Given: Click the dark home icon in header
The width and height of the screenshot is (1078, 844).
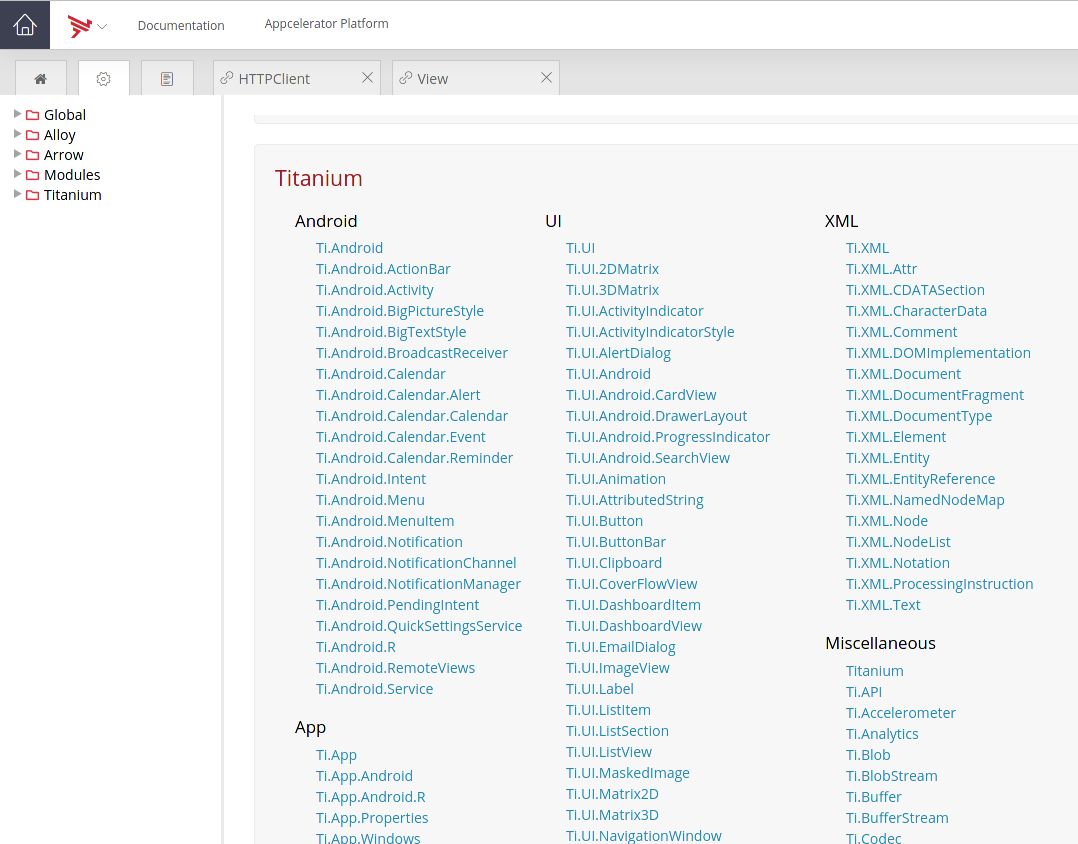Looking at the screenshot, I should 25,25.
